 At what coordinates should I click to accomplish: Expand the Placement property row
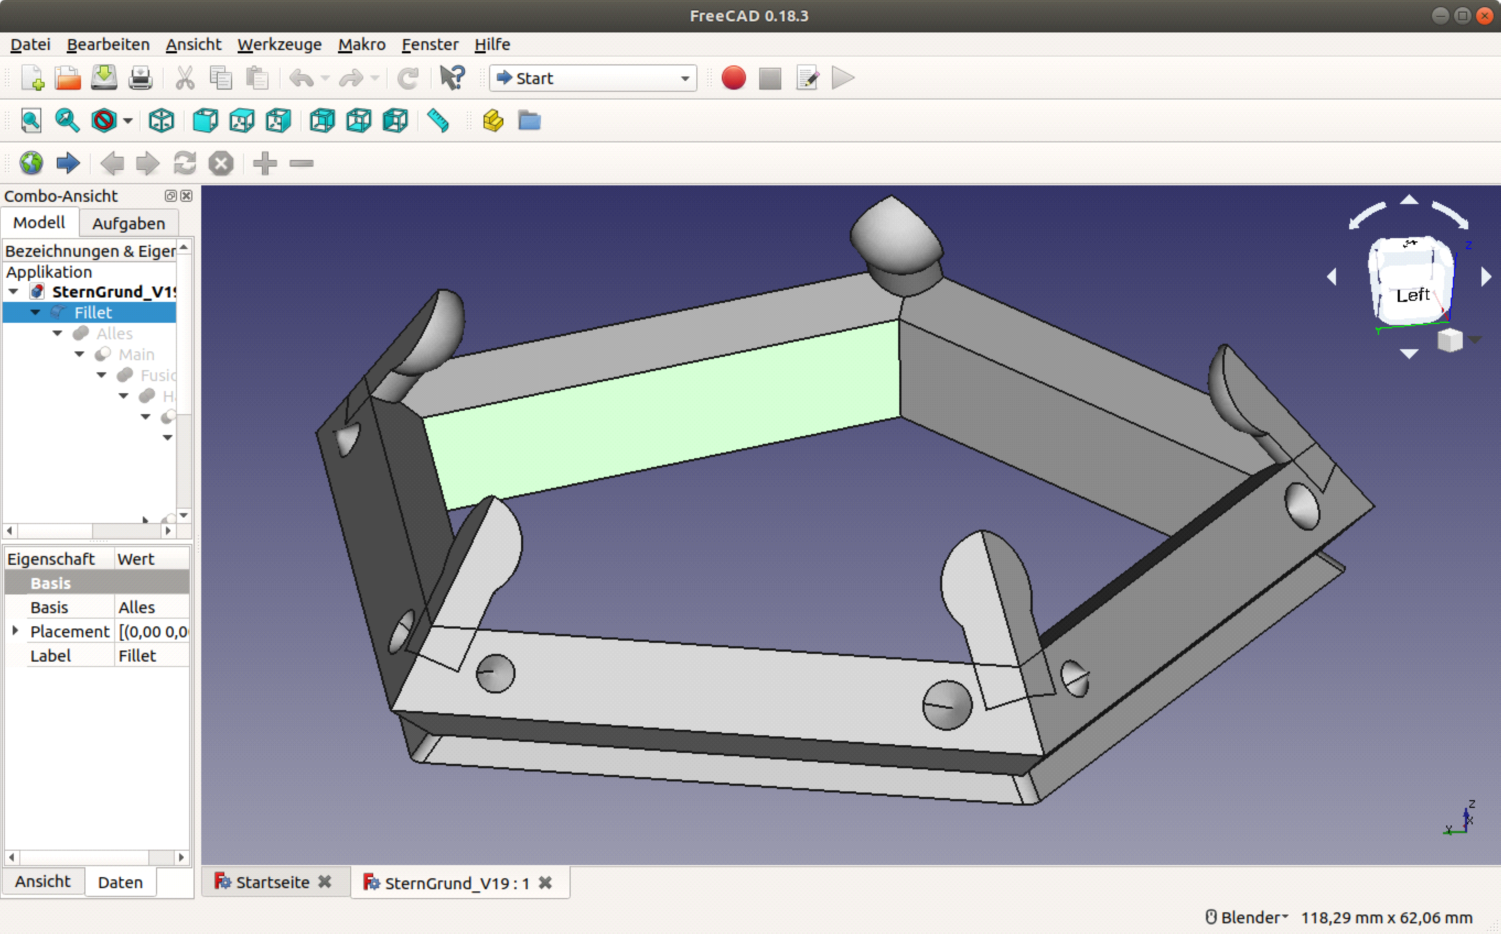(x=15, y=631)
